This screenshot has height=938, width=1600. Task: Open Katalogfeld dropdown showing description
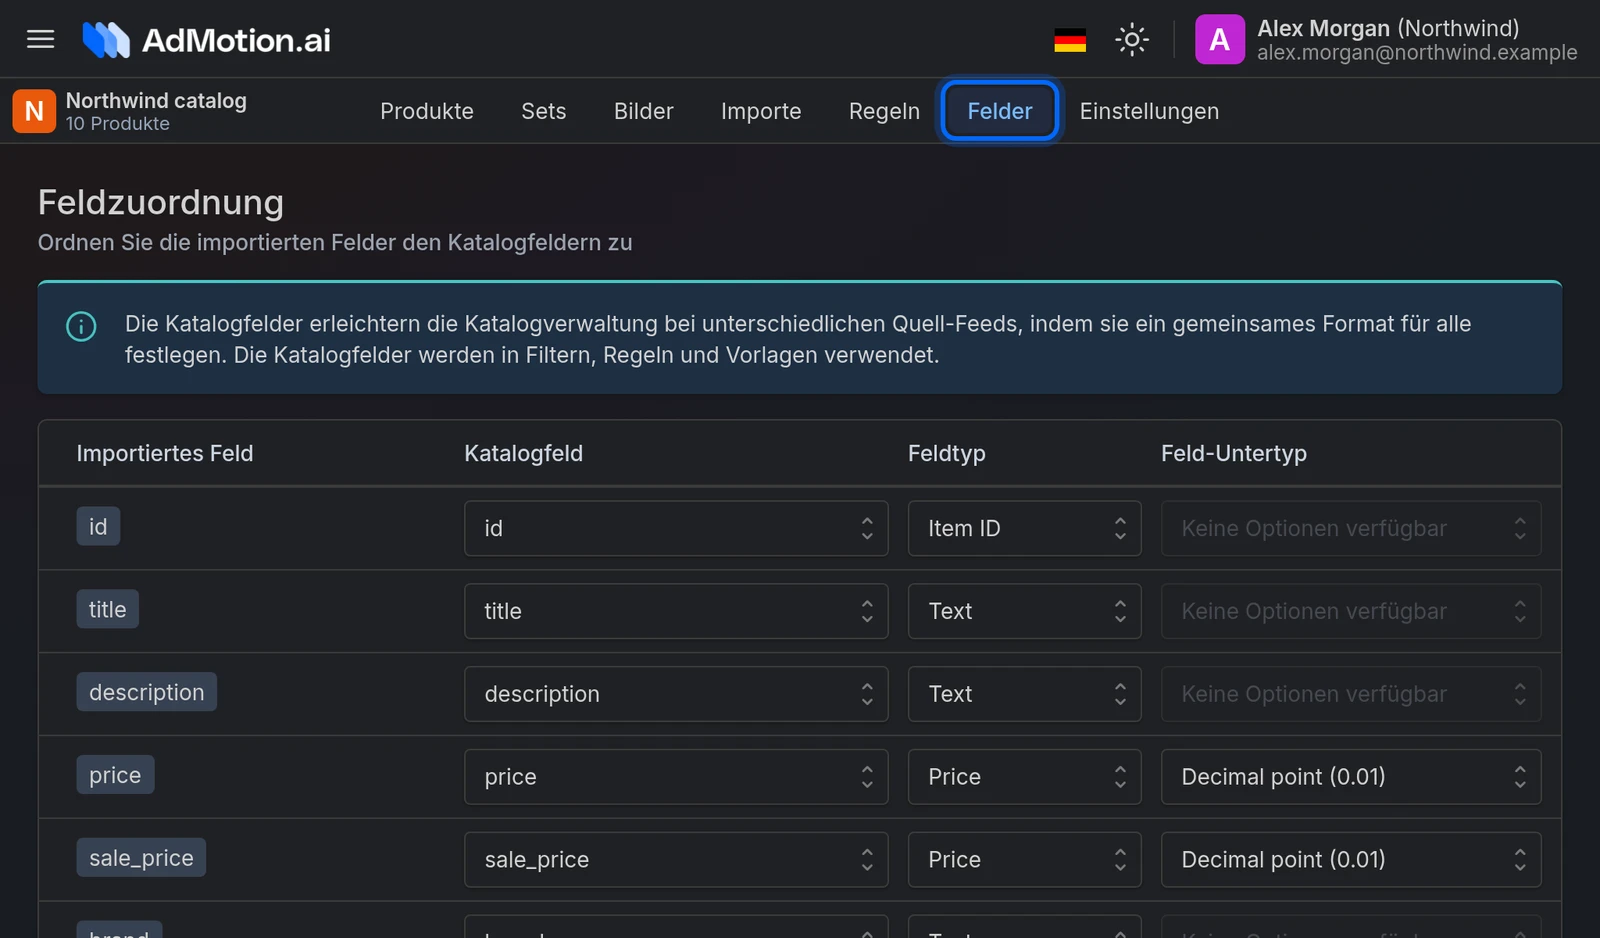(x=676, y=694)
